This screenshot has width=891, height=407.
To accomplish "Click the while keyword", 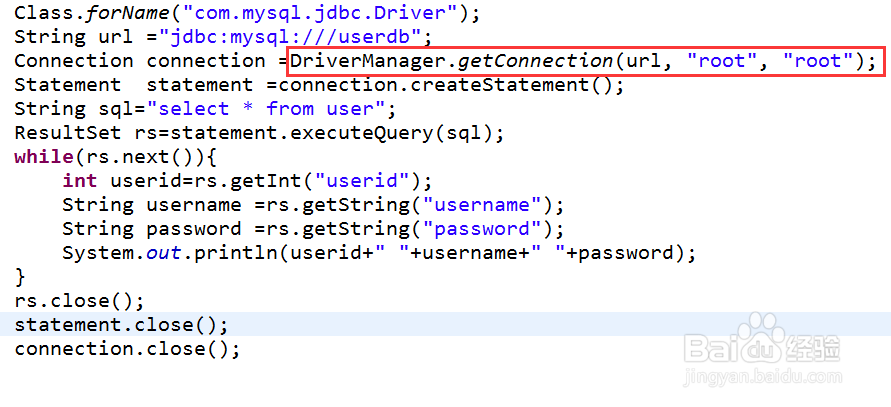I will click(44, 157).
